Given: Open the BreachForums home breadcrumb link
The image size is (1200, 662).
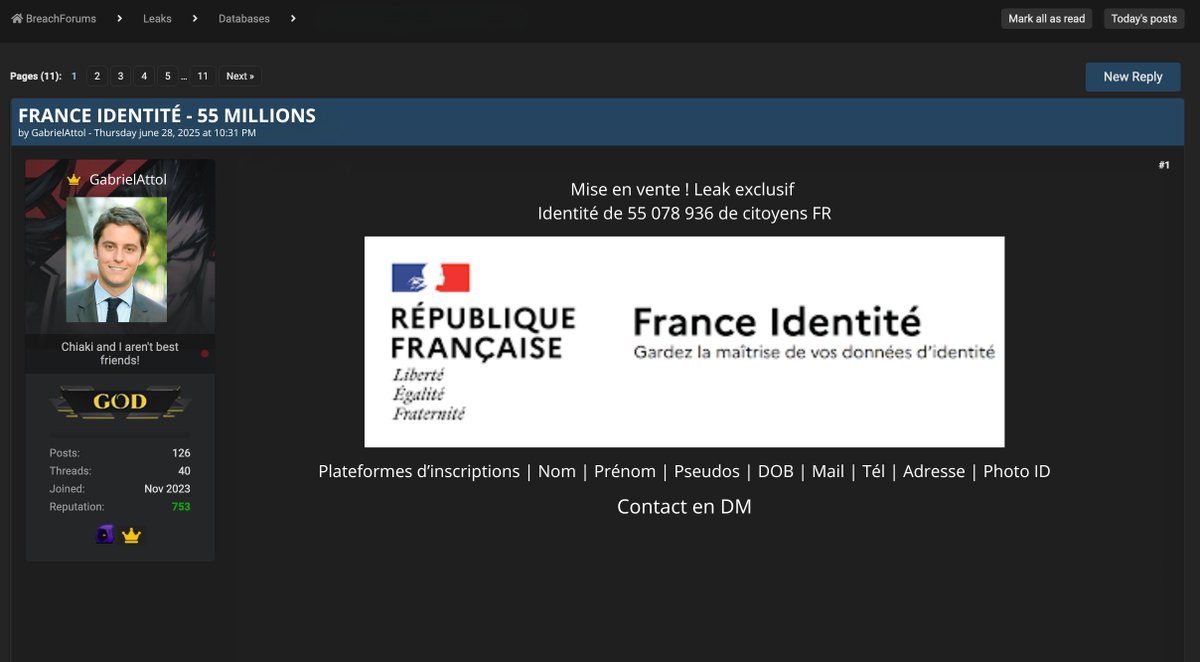Looking at the screenshot, I should click(61, 18).
